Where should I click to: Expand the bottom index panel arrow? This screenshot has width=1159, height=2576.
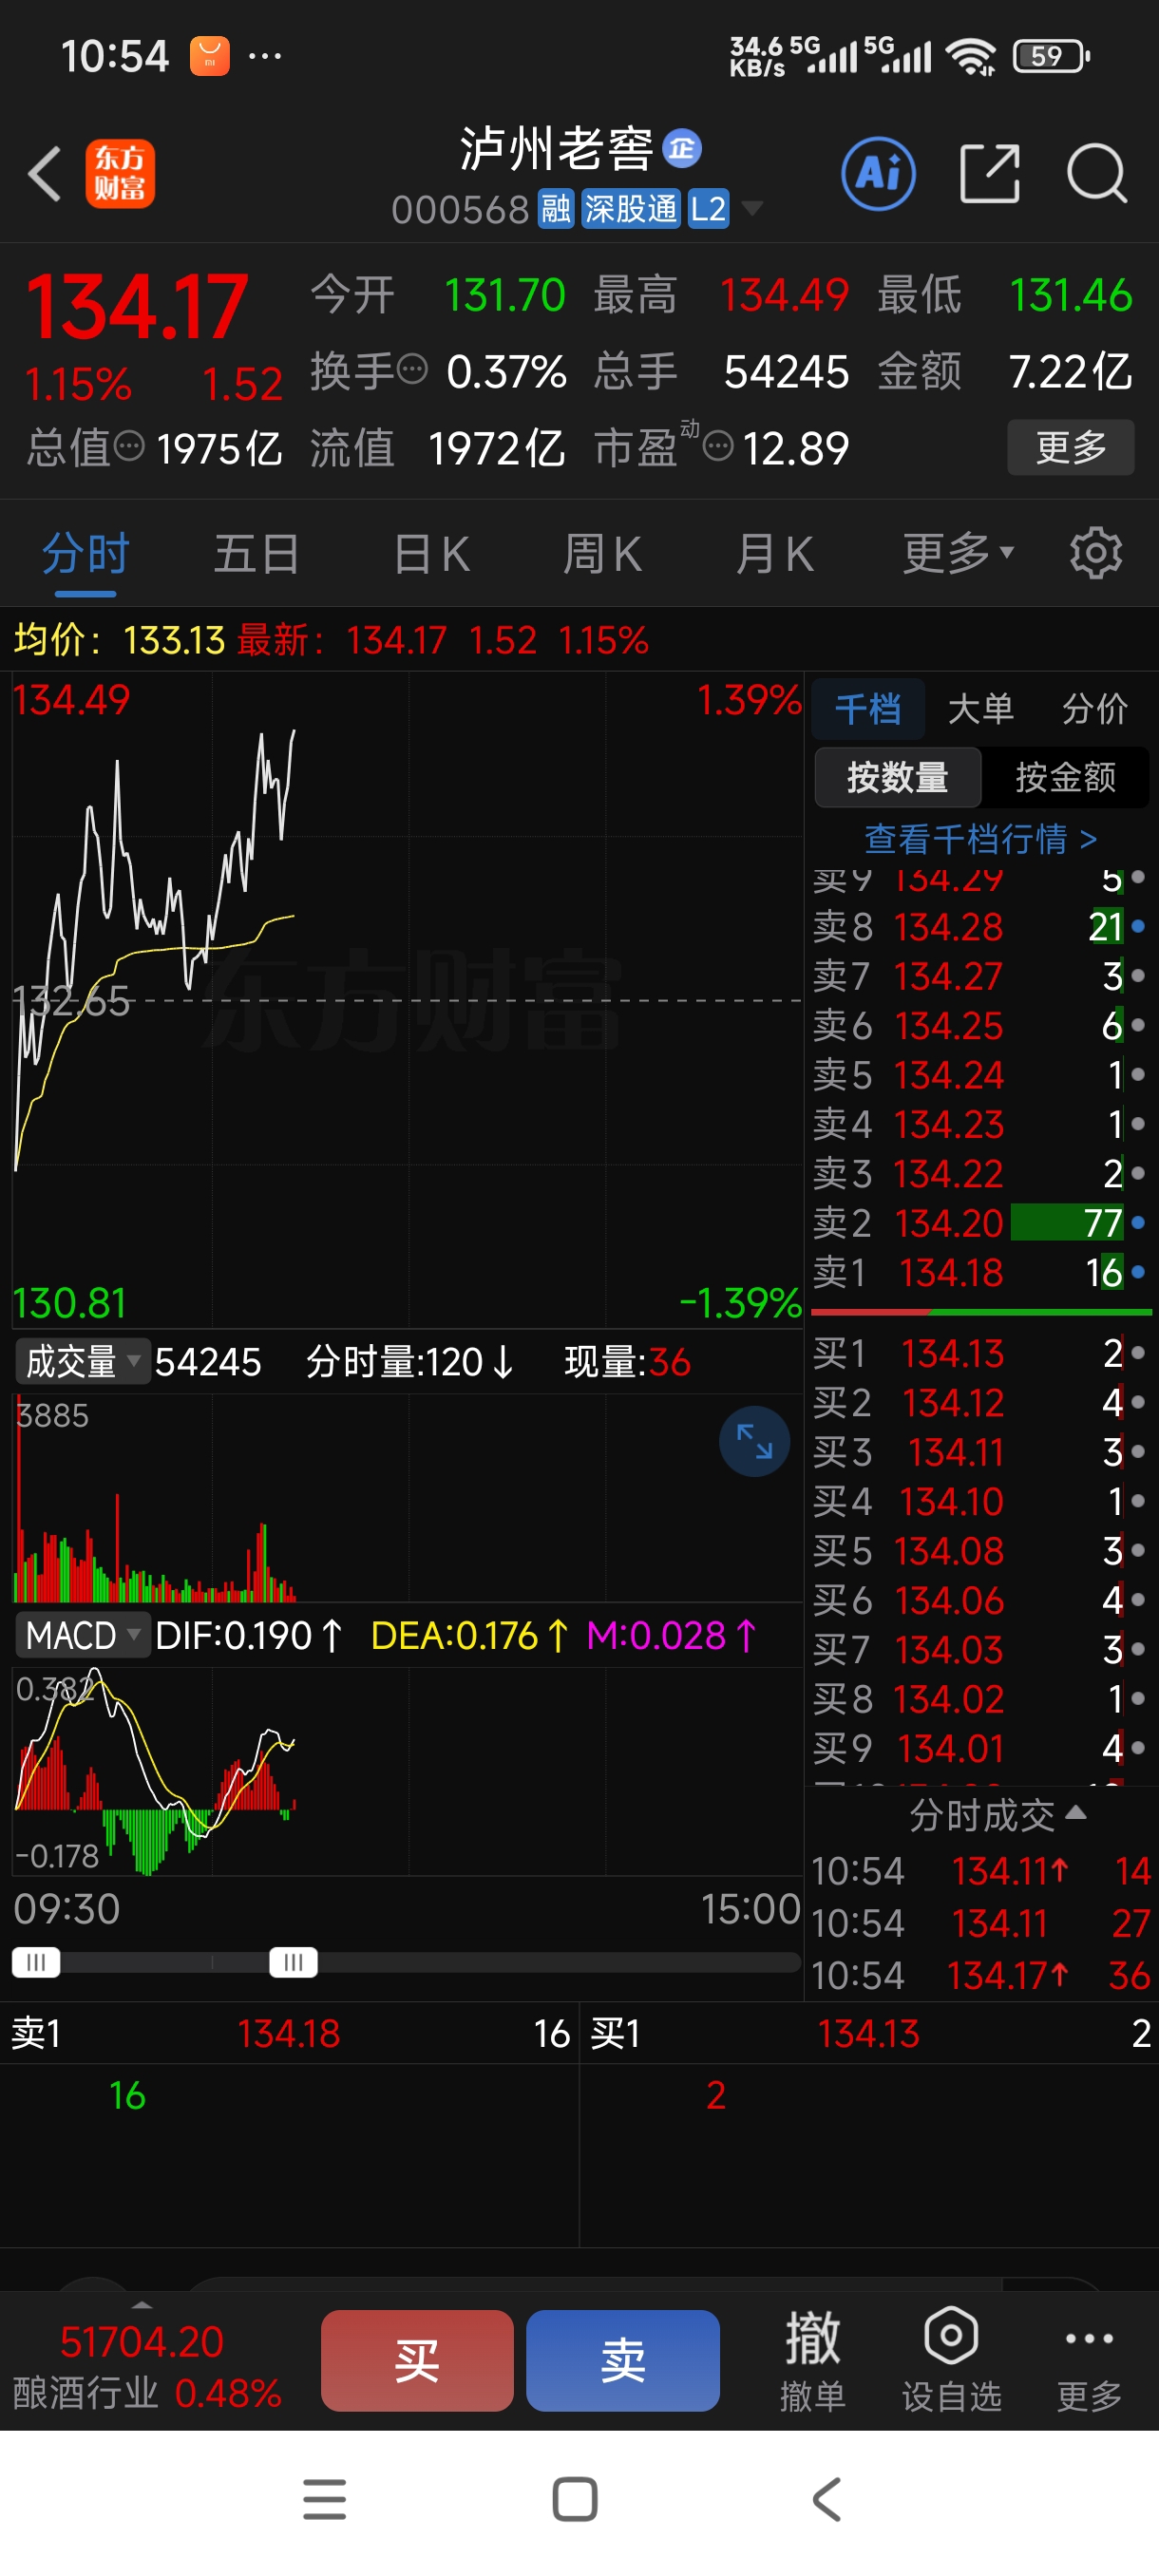pos(142,2304)
